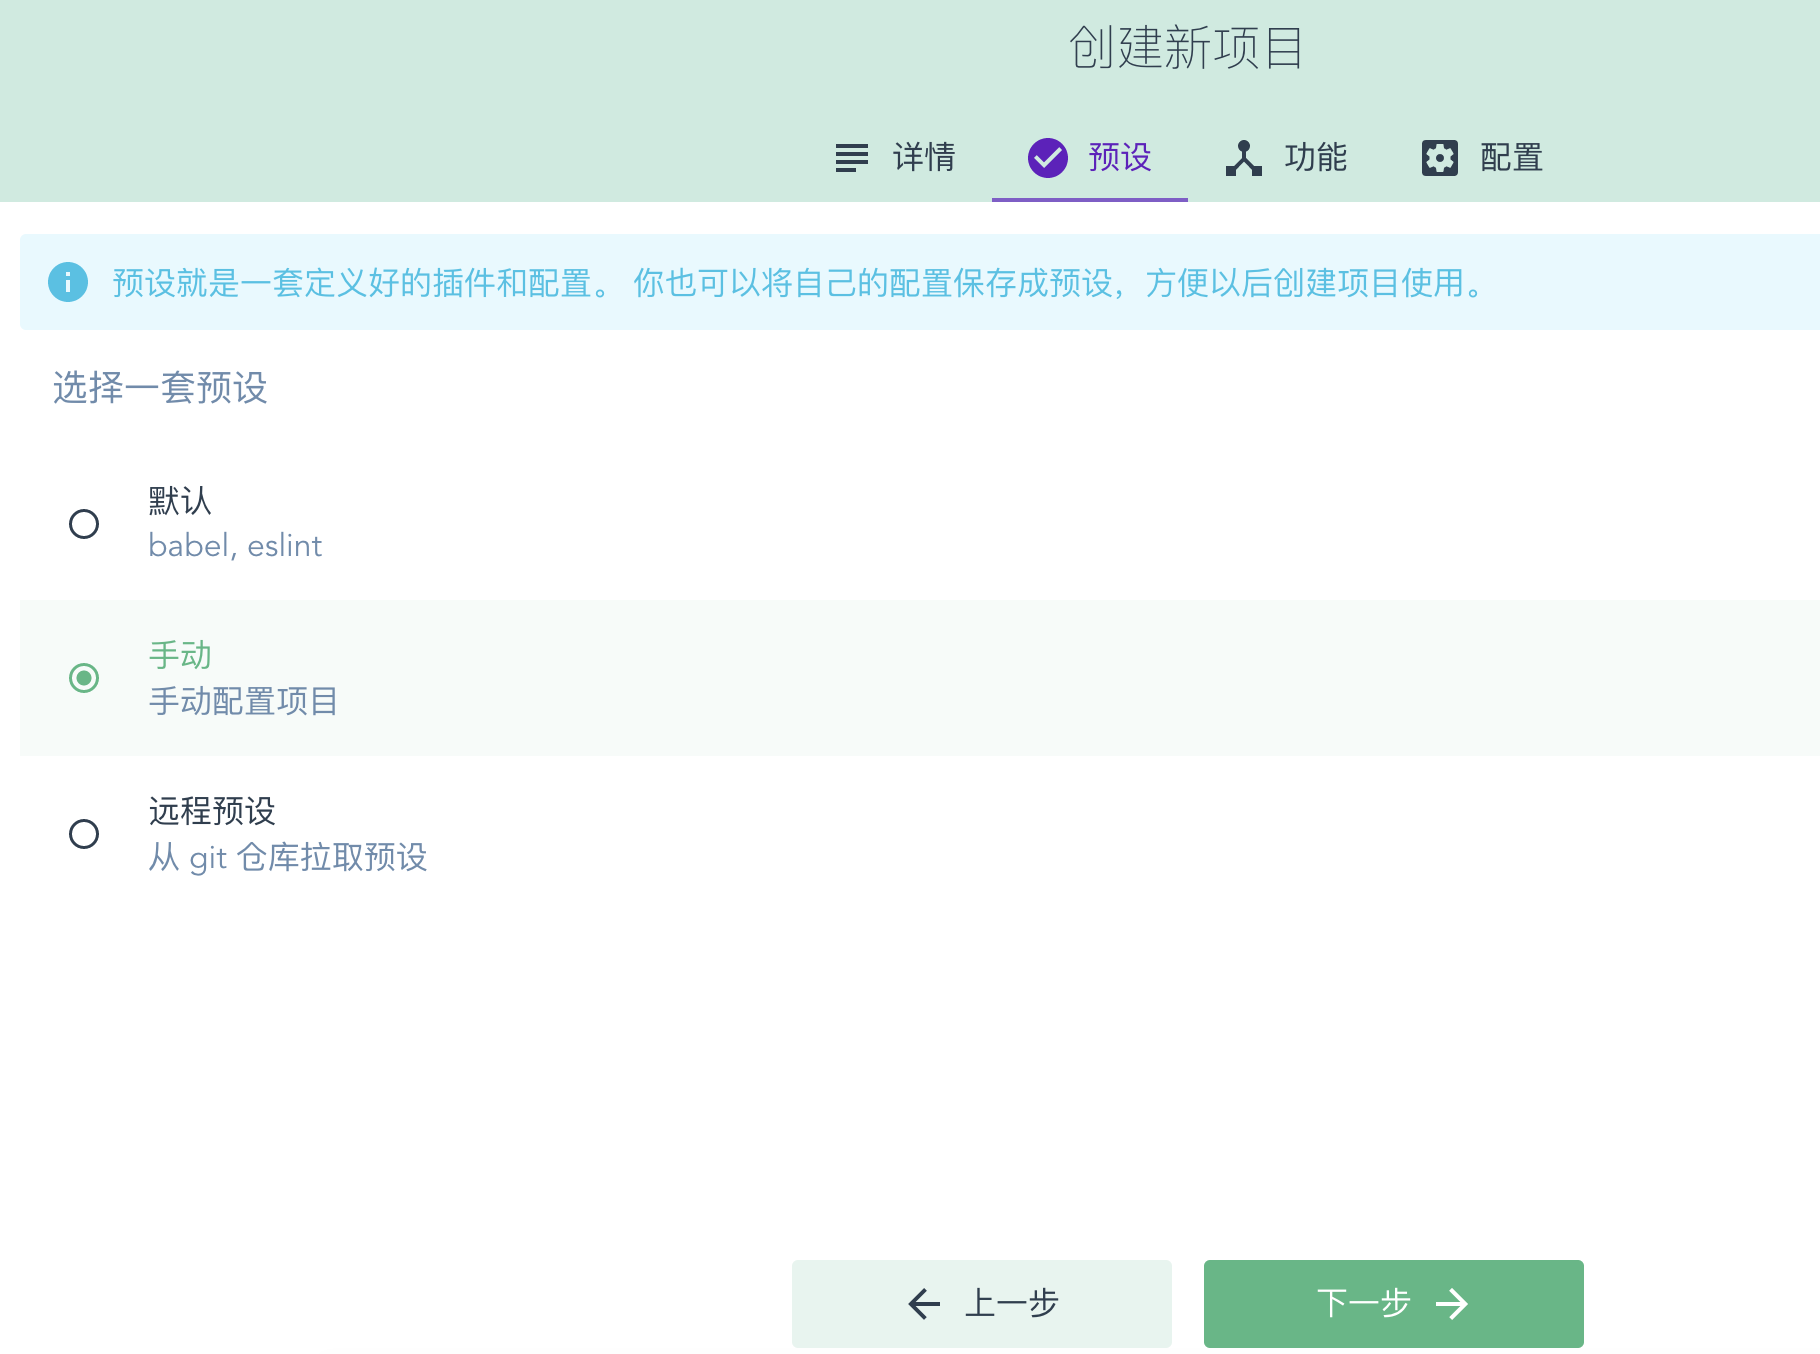Click the '从 git 仓库拉取预设' description
Viewport: 1820px width, 1354px height.
pos(288,857)
